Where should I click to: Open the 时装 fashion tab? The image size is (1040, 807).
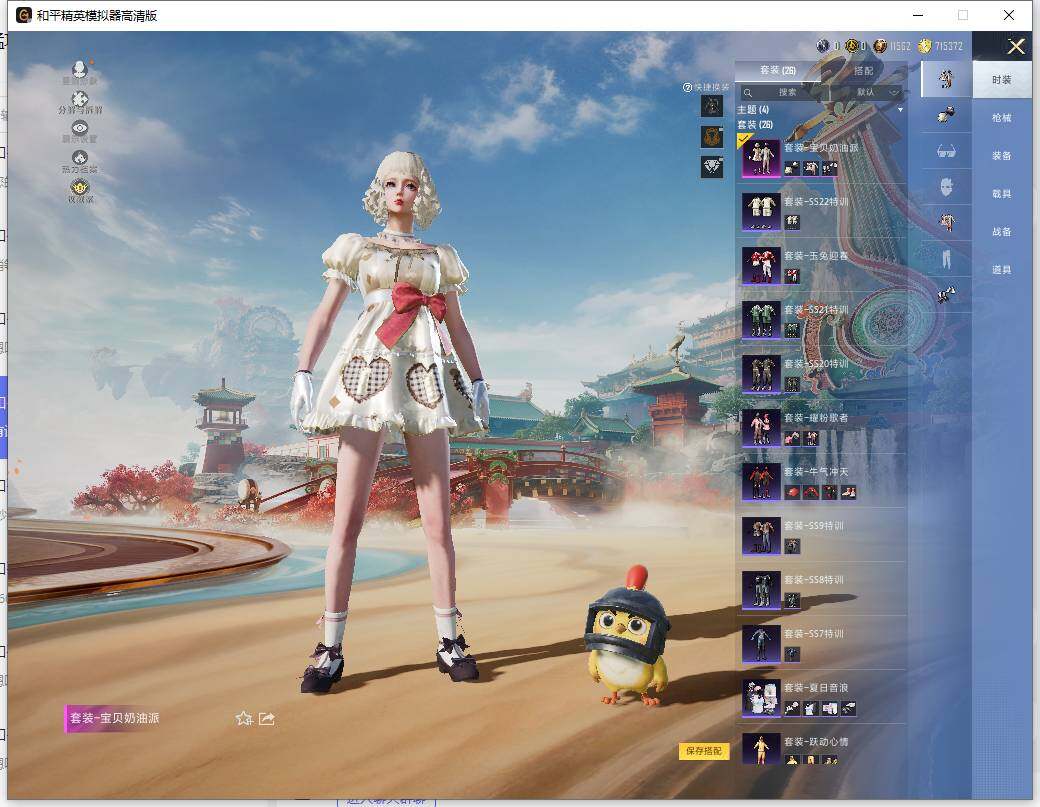click(1002, 80)
